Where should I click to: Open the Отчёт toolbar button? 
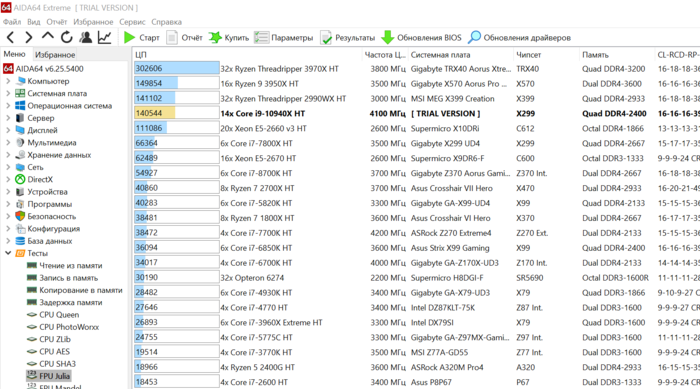point(185,38)
